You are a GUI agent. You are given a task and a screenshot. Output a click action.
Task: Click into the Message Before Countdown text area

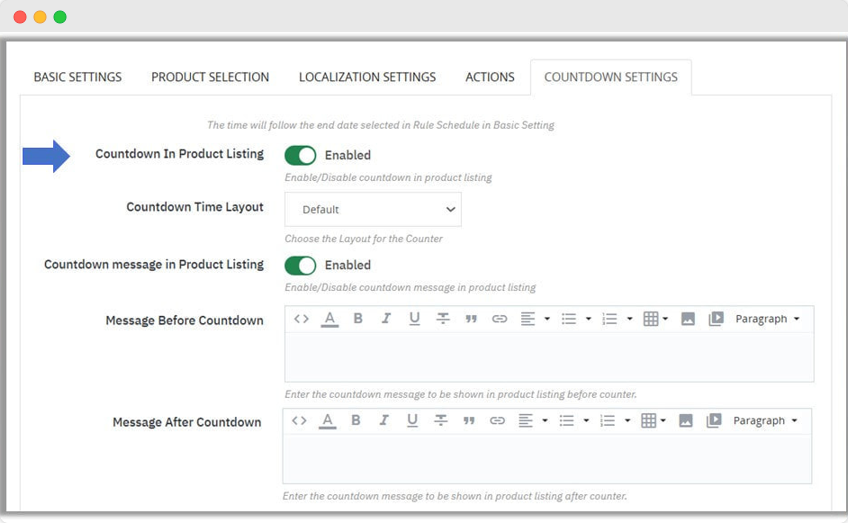(549, 357)
